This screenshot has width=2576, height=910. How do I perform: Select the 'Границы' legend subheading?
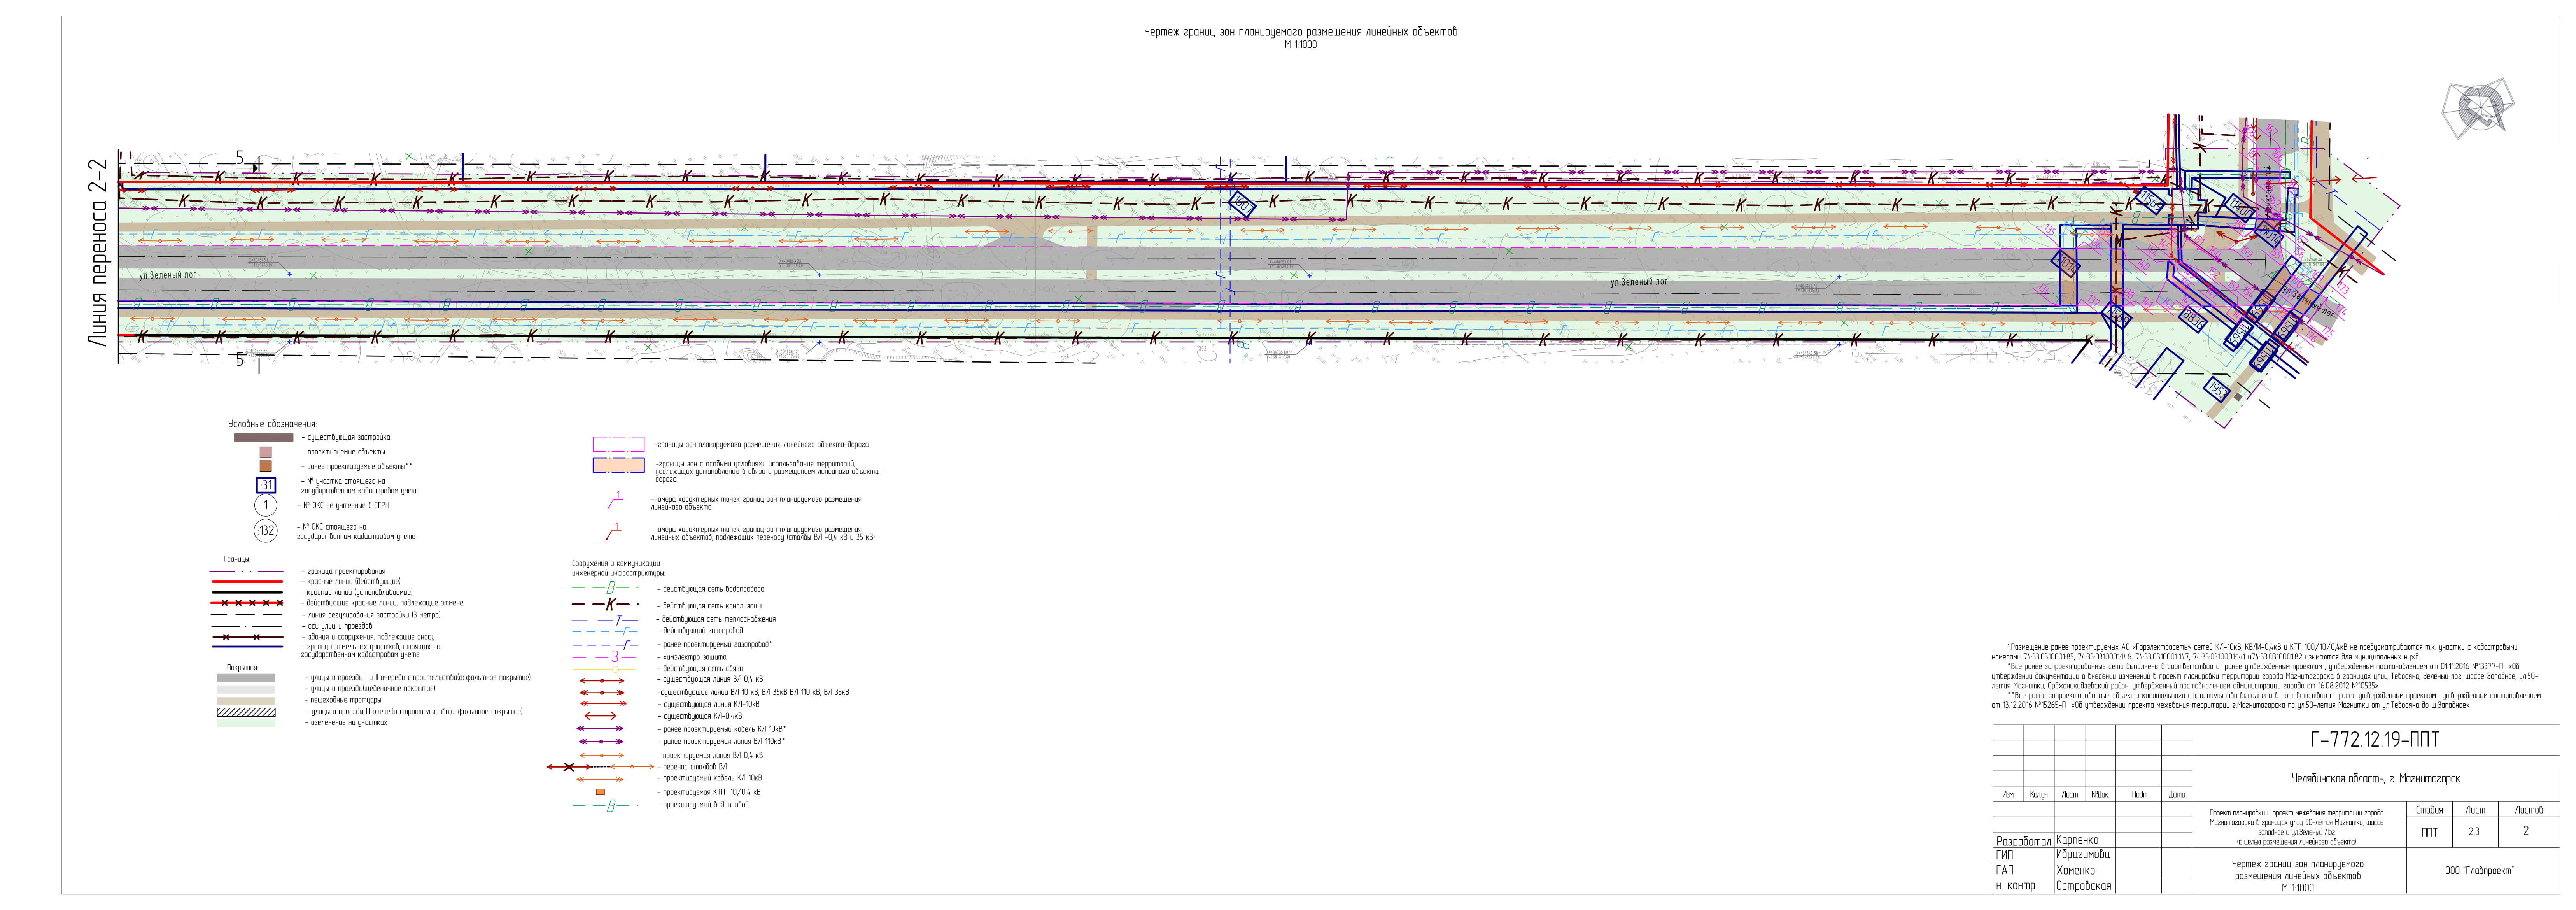236,559
